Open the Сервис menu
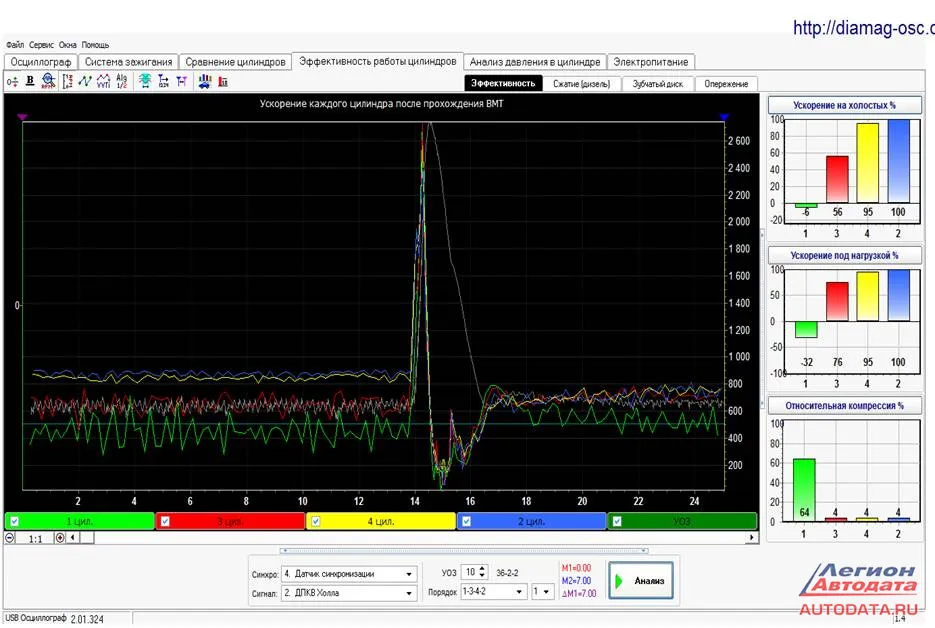This screenshot has height=628, width=935. (x=41, y=45)
